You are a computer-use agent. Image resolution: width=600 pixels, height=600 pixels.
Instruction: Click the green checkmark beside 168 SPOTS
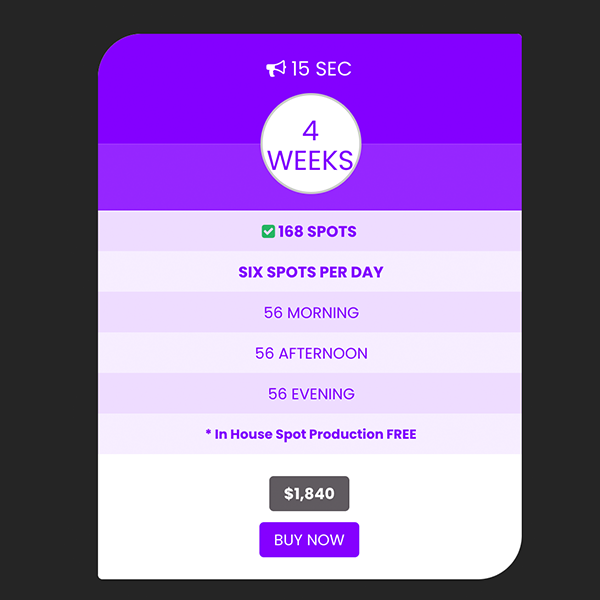(x=268, y=232)
